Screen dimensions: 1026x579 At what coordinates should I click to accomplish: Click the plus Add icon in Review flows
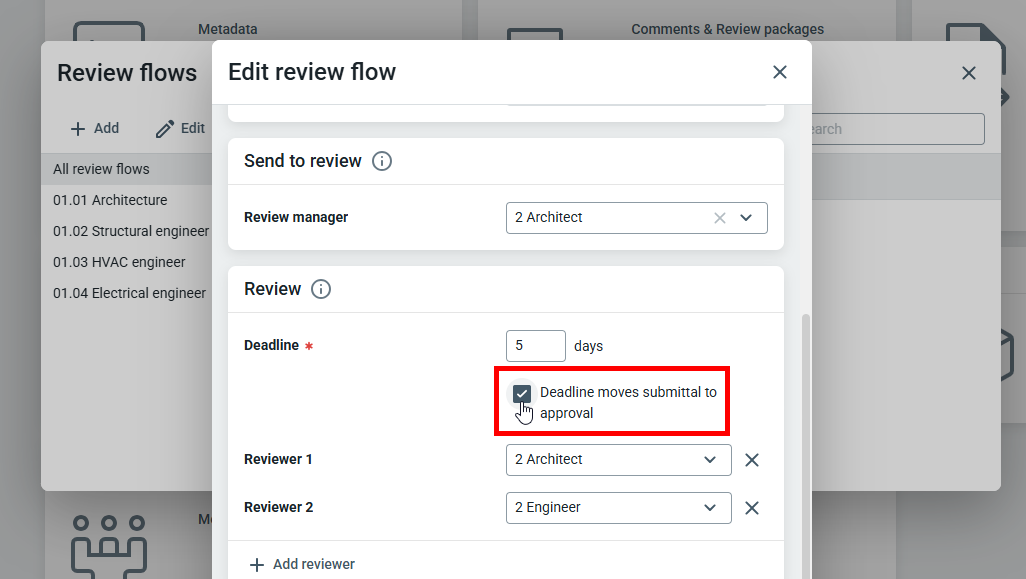[78, 129]
